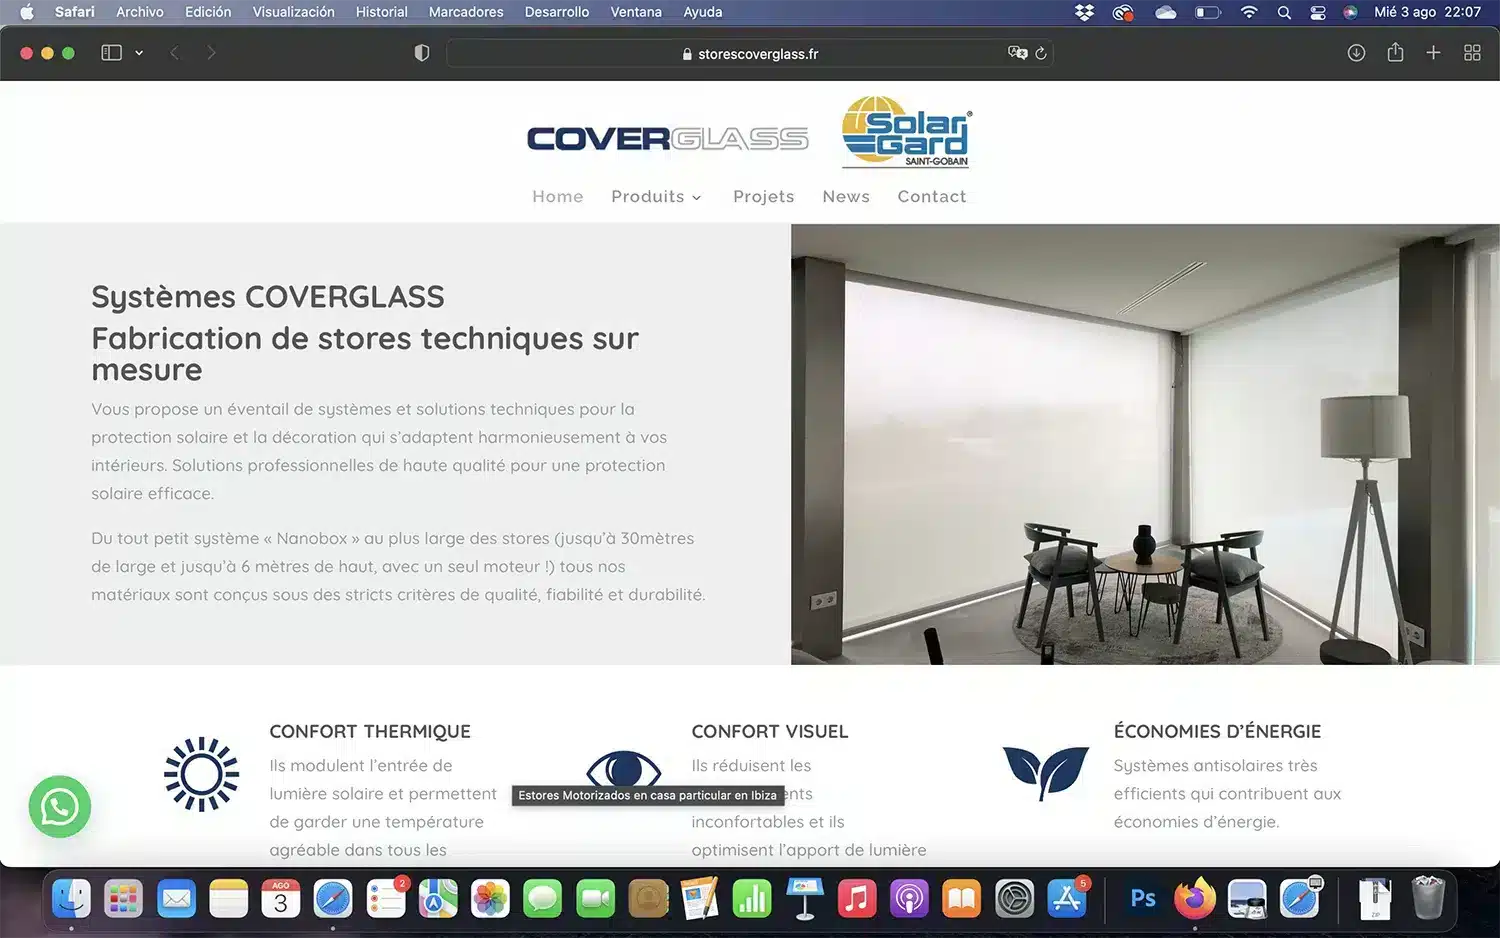Open the Historial menu
The image size is (1500, 938).
click(x=381, y=12)
